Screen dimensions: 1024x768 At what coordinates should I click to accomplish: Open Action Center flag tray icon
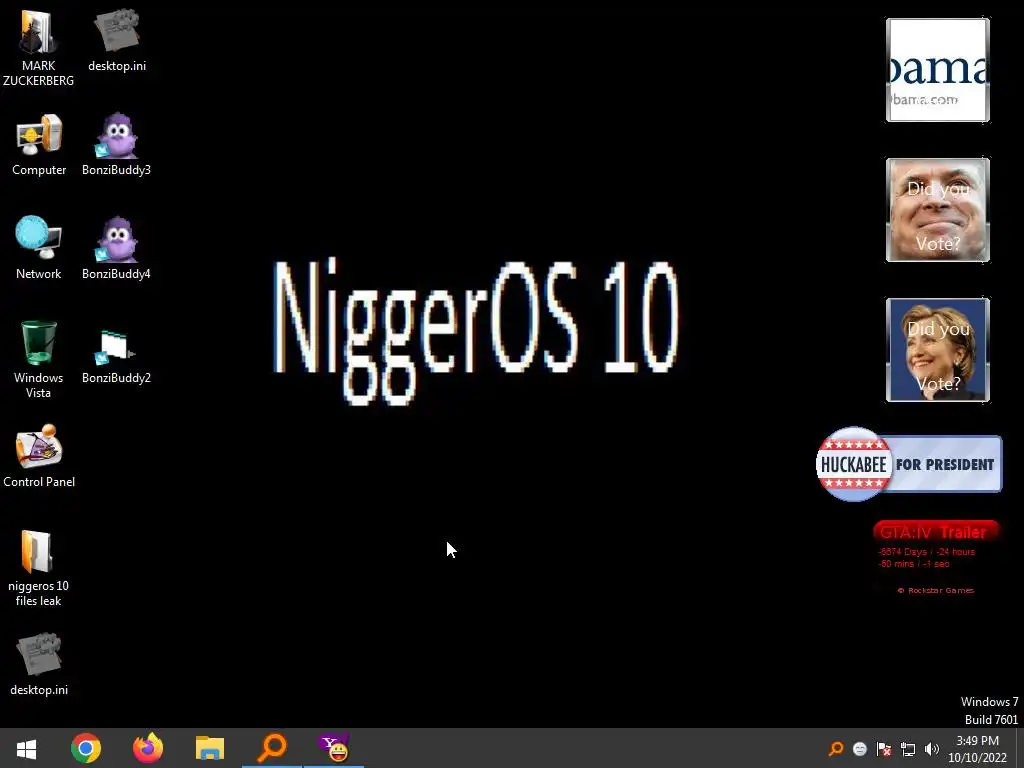coord(884,749)
